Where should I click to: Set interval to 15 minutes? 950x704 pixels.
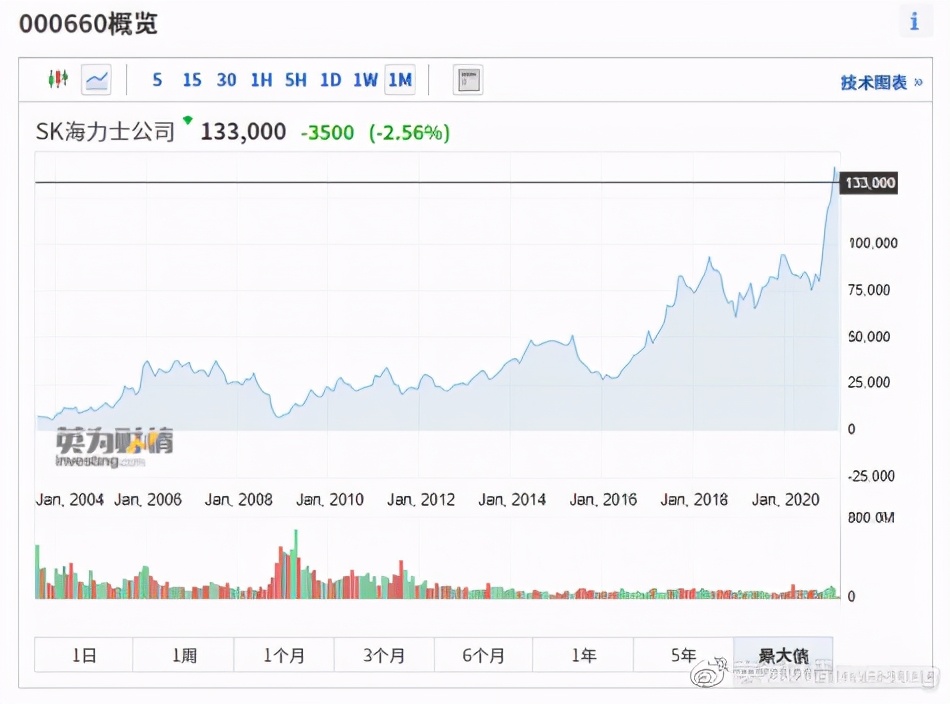click(x=191, y=80)
